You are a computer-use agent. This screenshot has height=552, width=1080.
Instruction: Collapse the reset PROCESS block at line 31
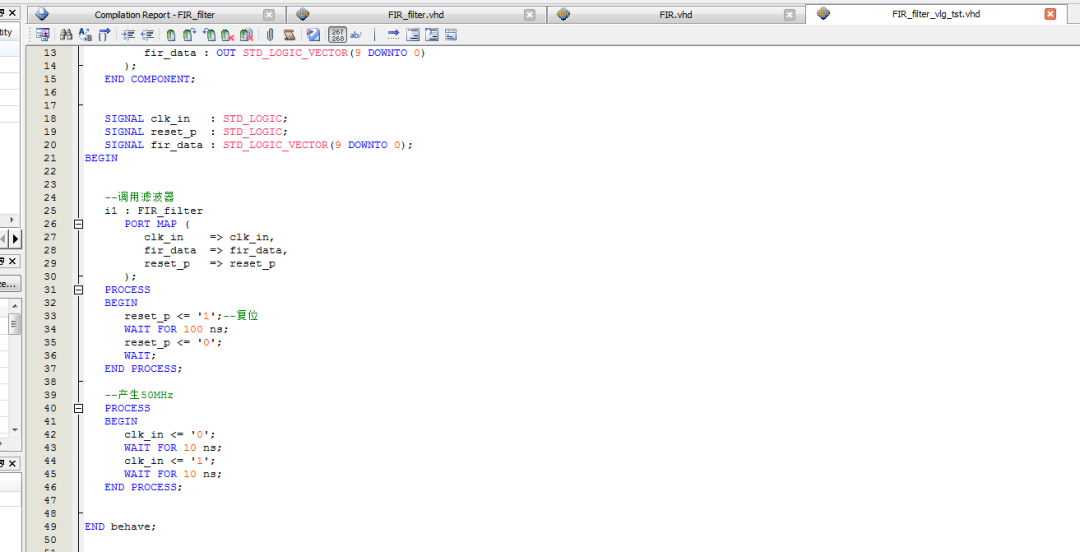pos(78,290)
